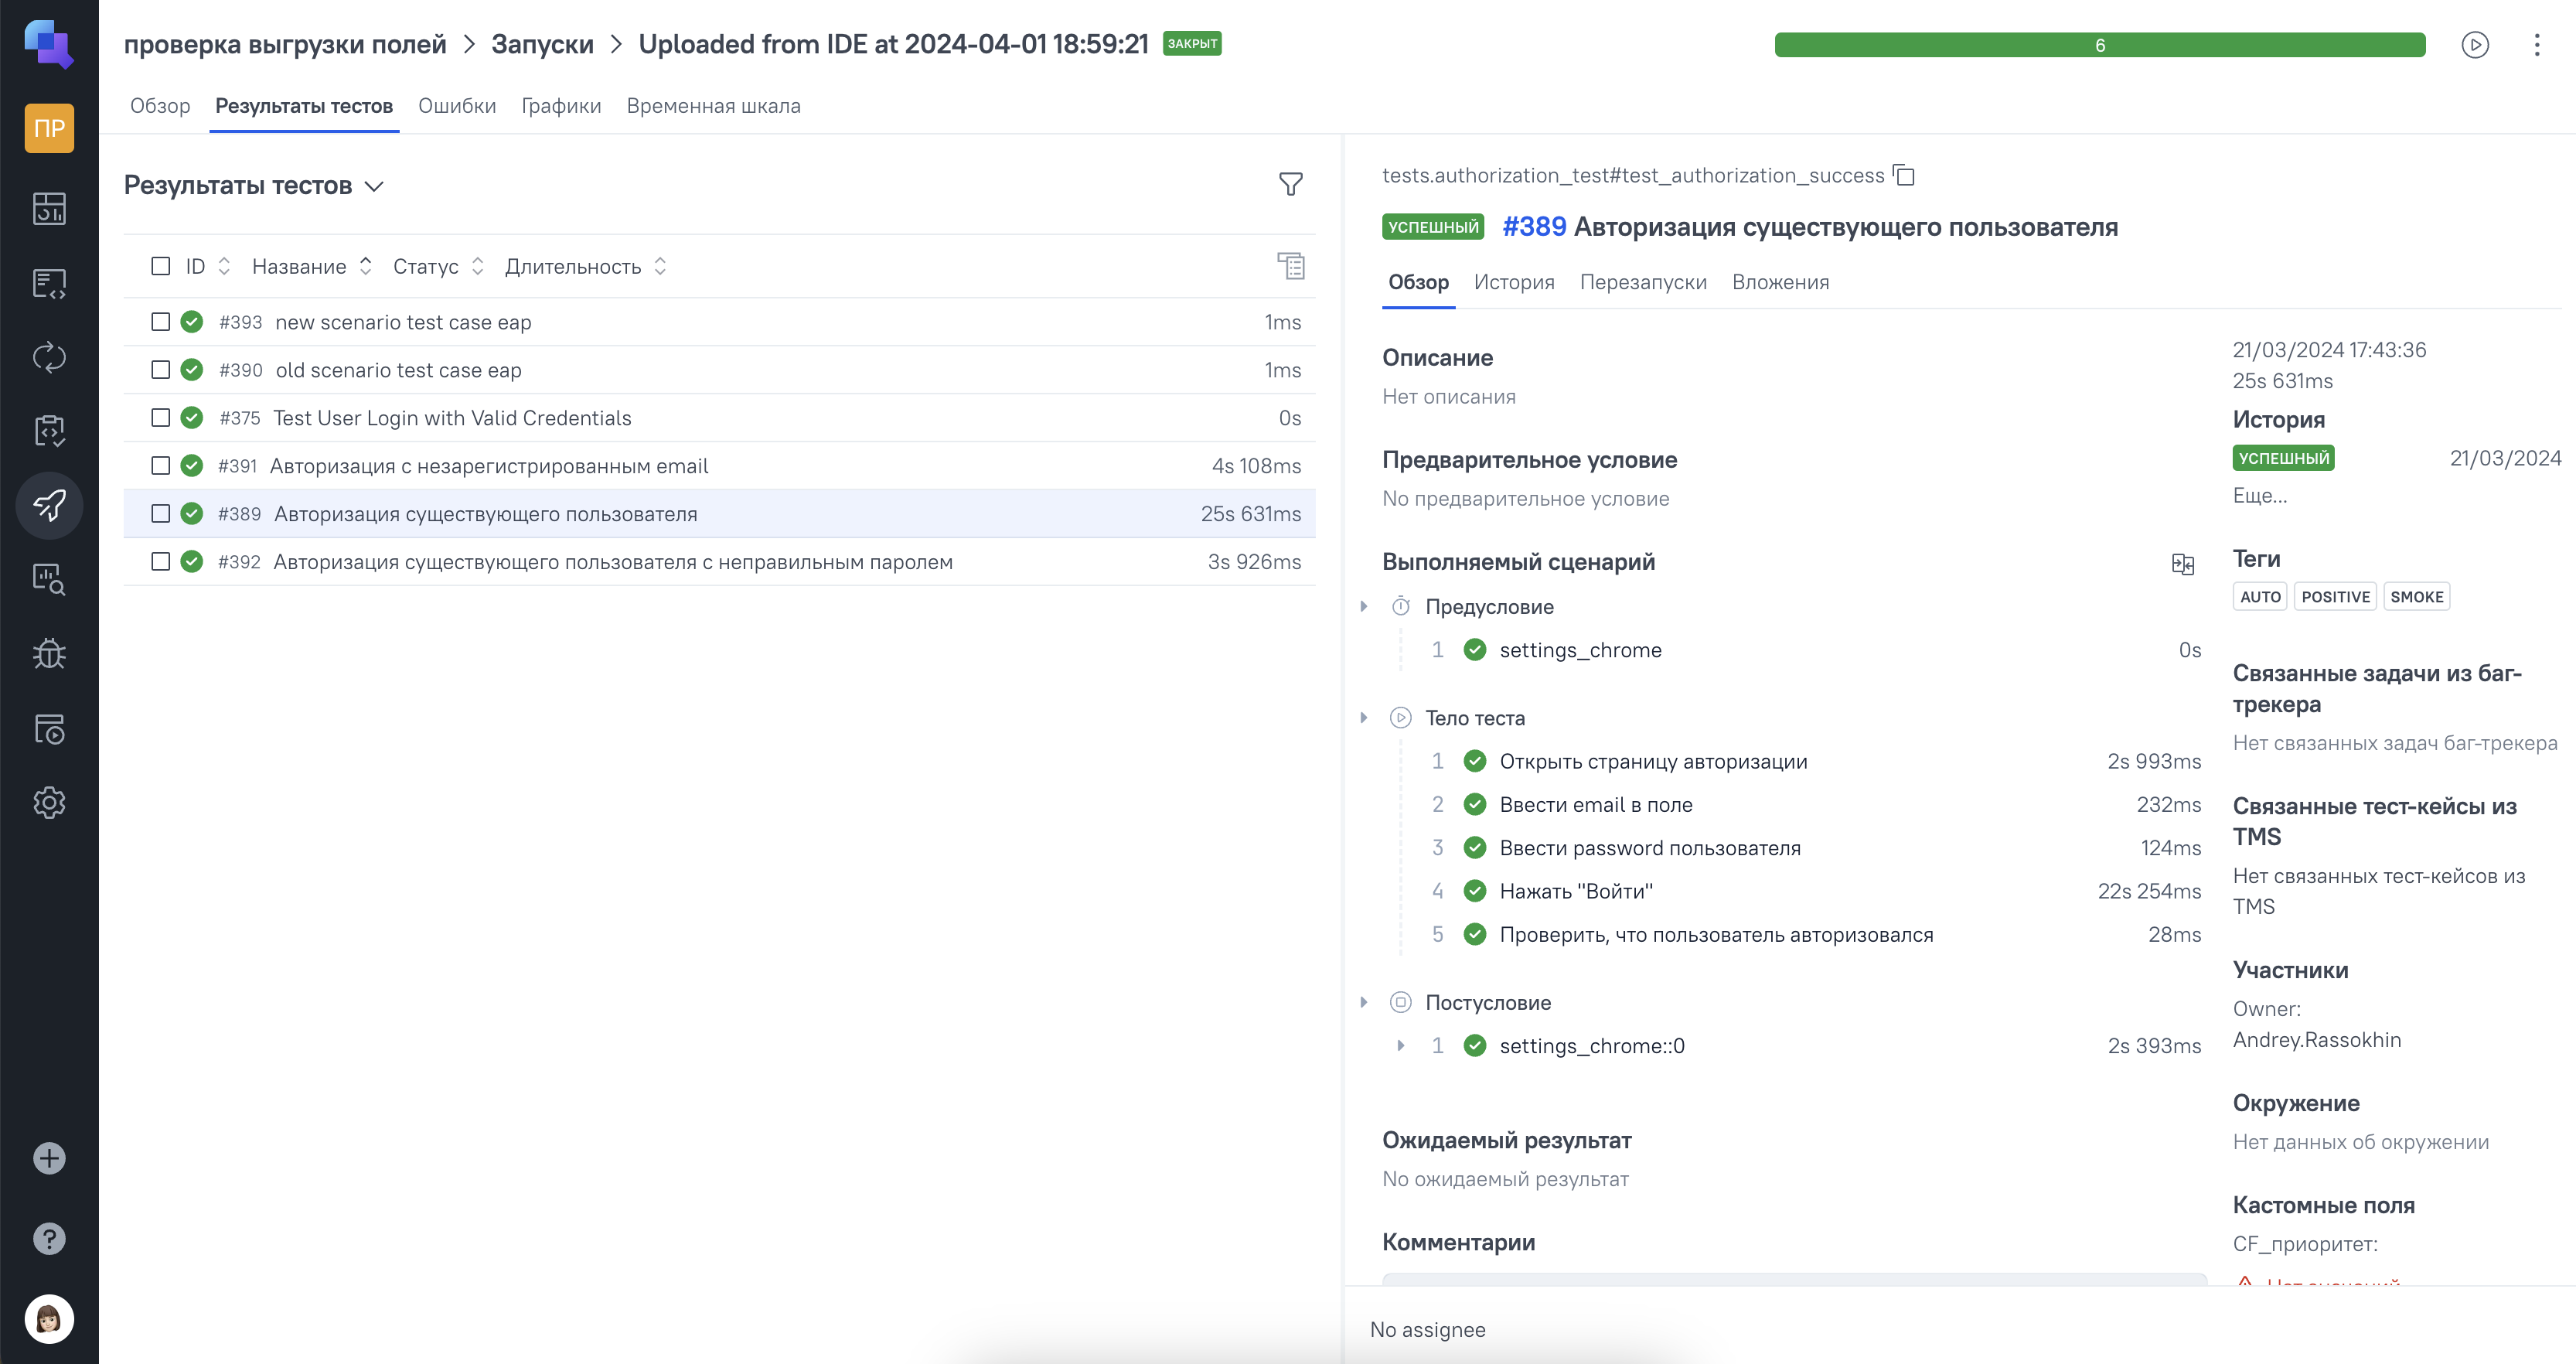Open test case link #389

click(x=1534, y=227)
